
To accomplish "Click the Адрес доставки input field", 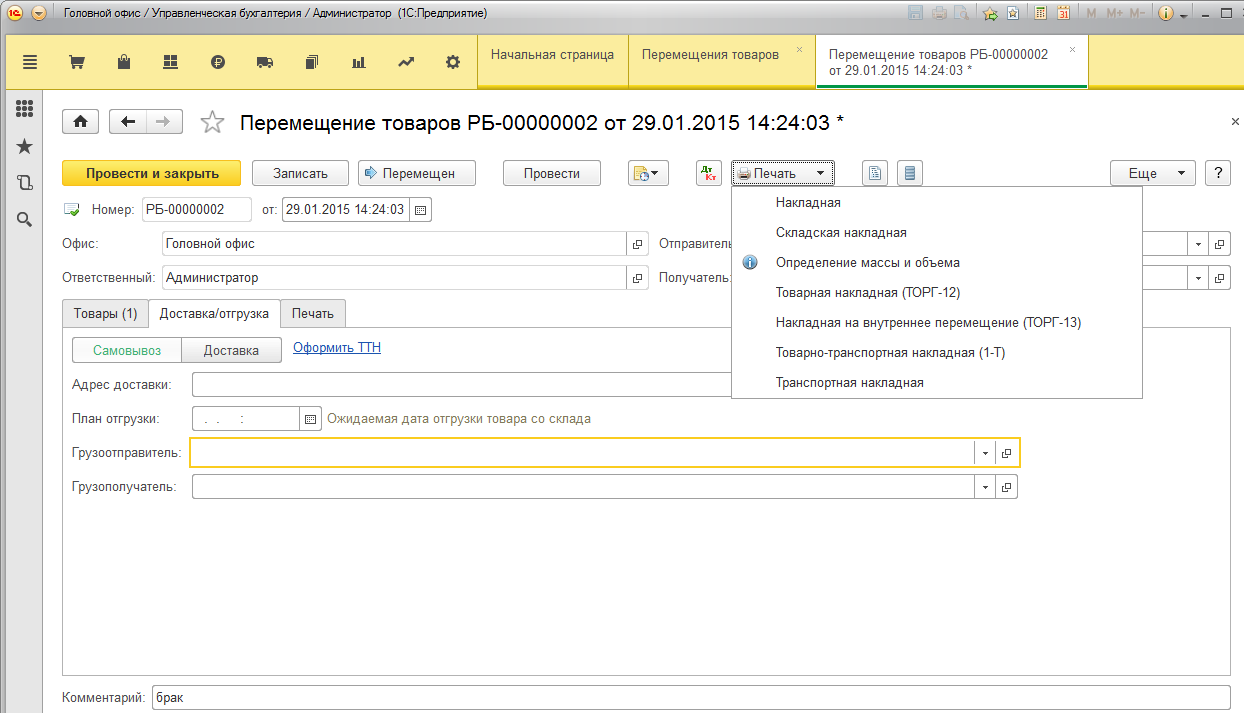I will coord(461,385).
